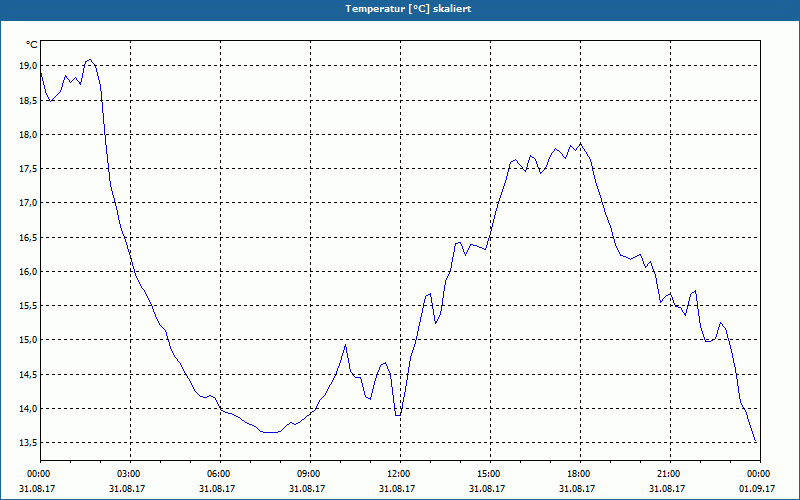Click the 31.08.17 date under 21:00
The width and height of the screenshot is (800, 500).
pos(667,488)
